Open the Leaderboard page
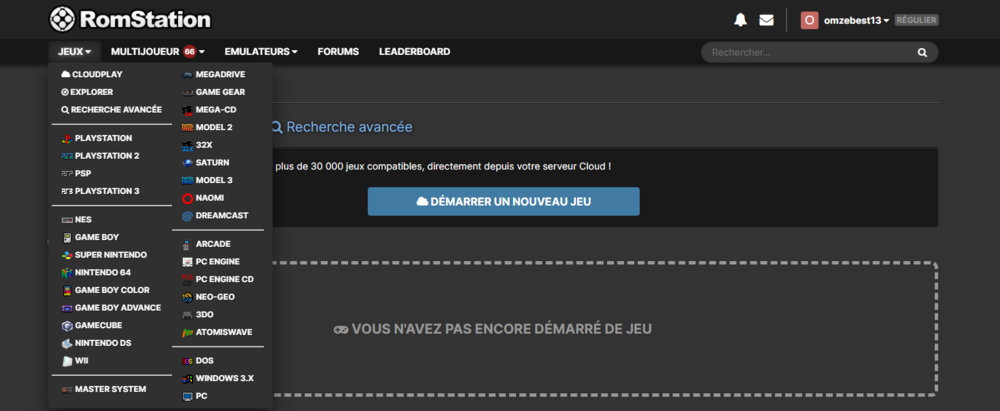Image resolution: width=1000 pixels, height=411 pixels. pyautogui.click(x=414, y=52)
